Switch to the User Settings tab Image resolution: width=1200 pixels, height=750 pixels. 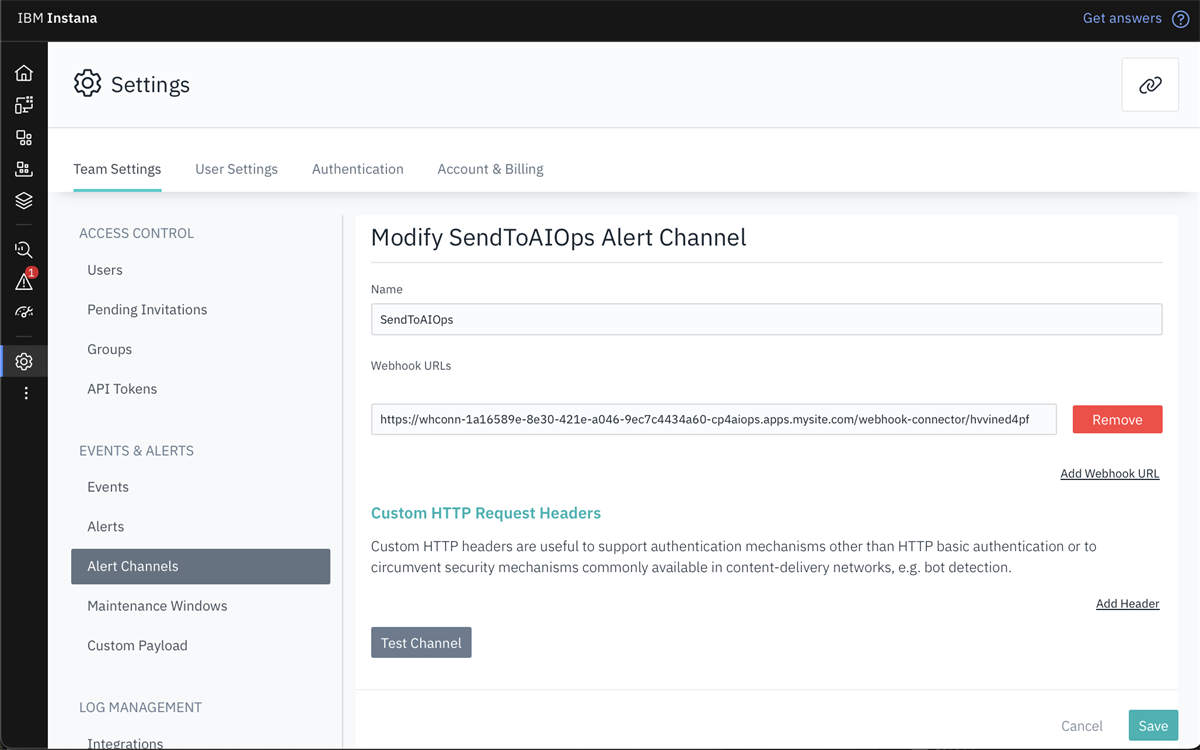click(236, 169)
